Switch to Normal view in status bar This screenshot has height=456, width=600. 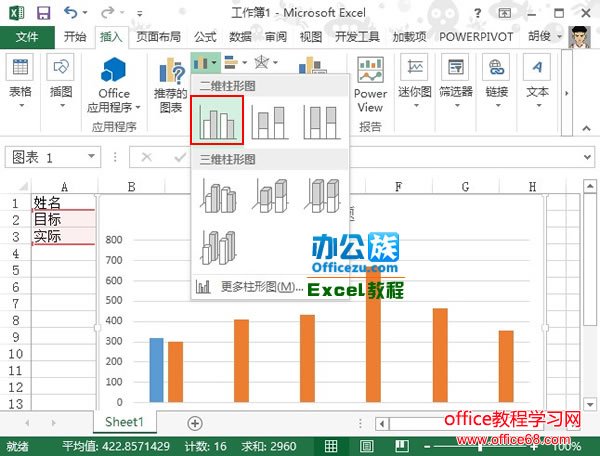tap(331, 446)
